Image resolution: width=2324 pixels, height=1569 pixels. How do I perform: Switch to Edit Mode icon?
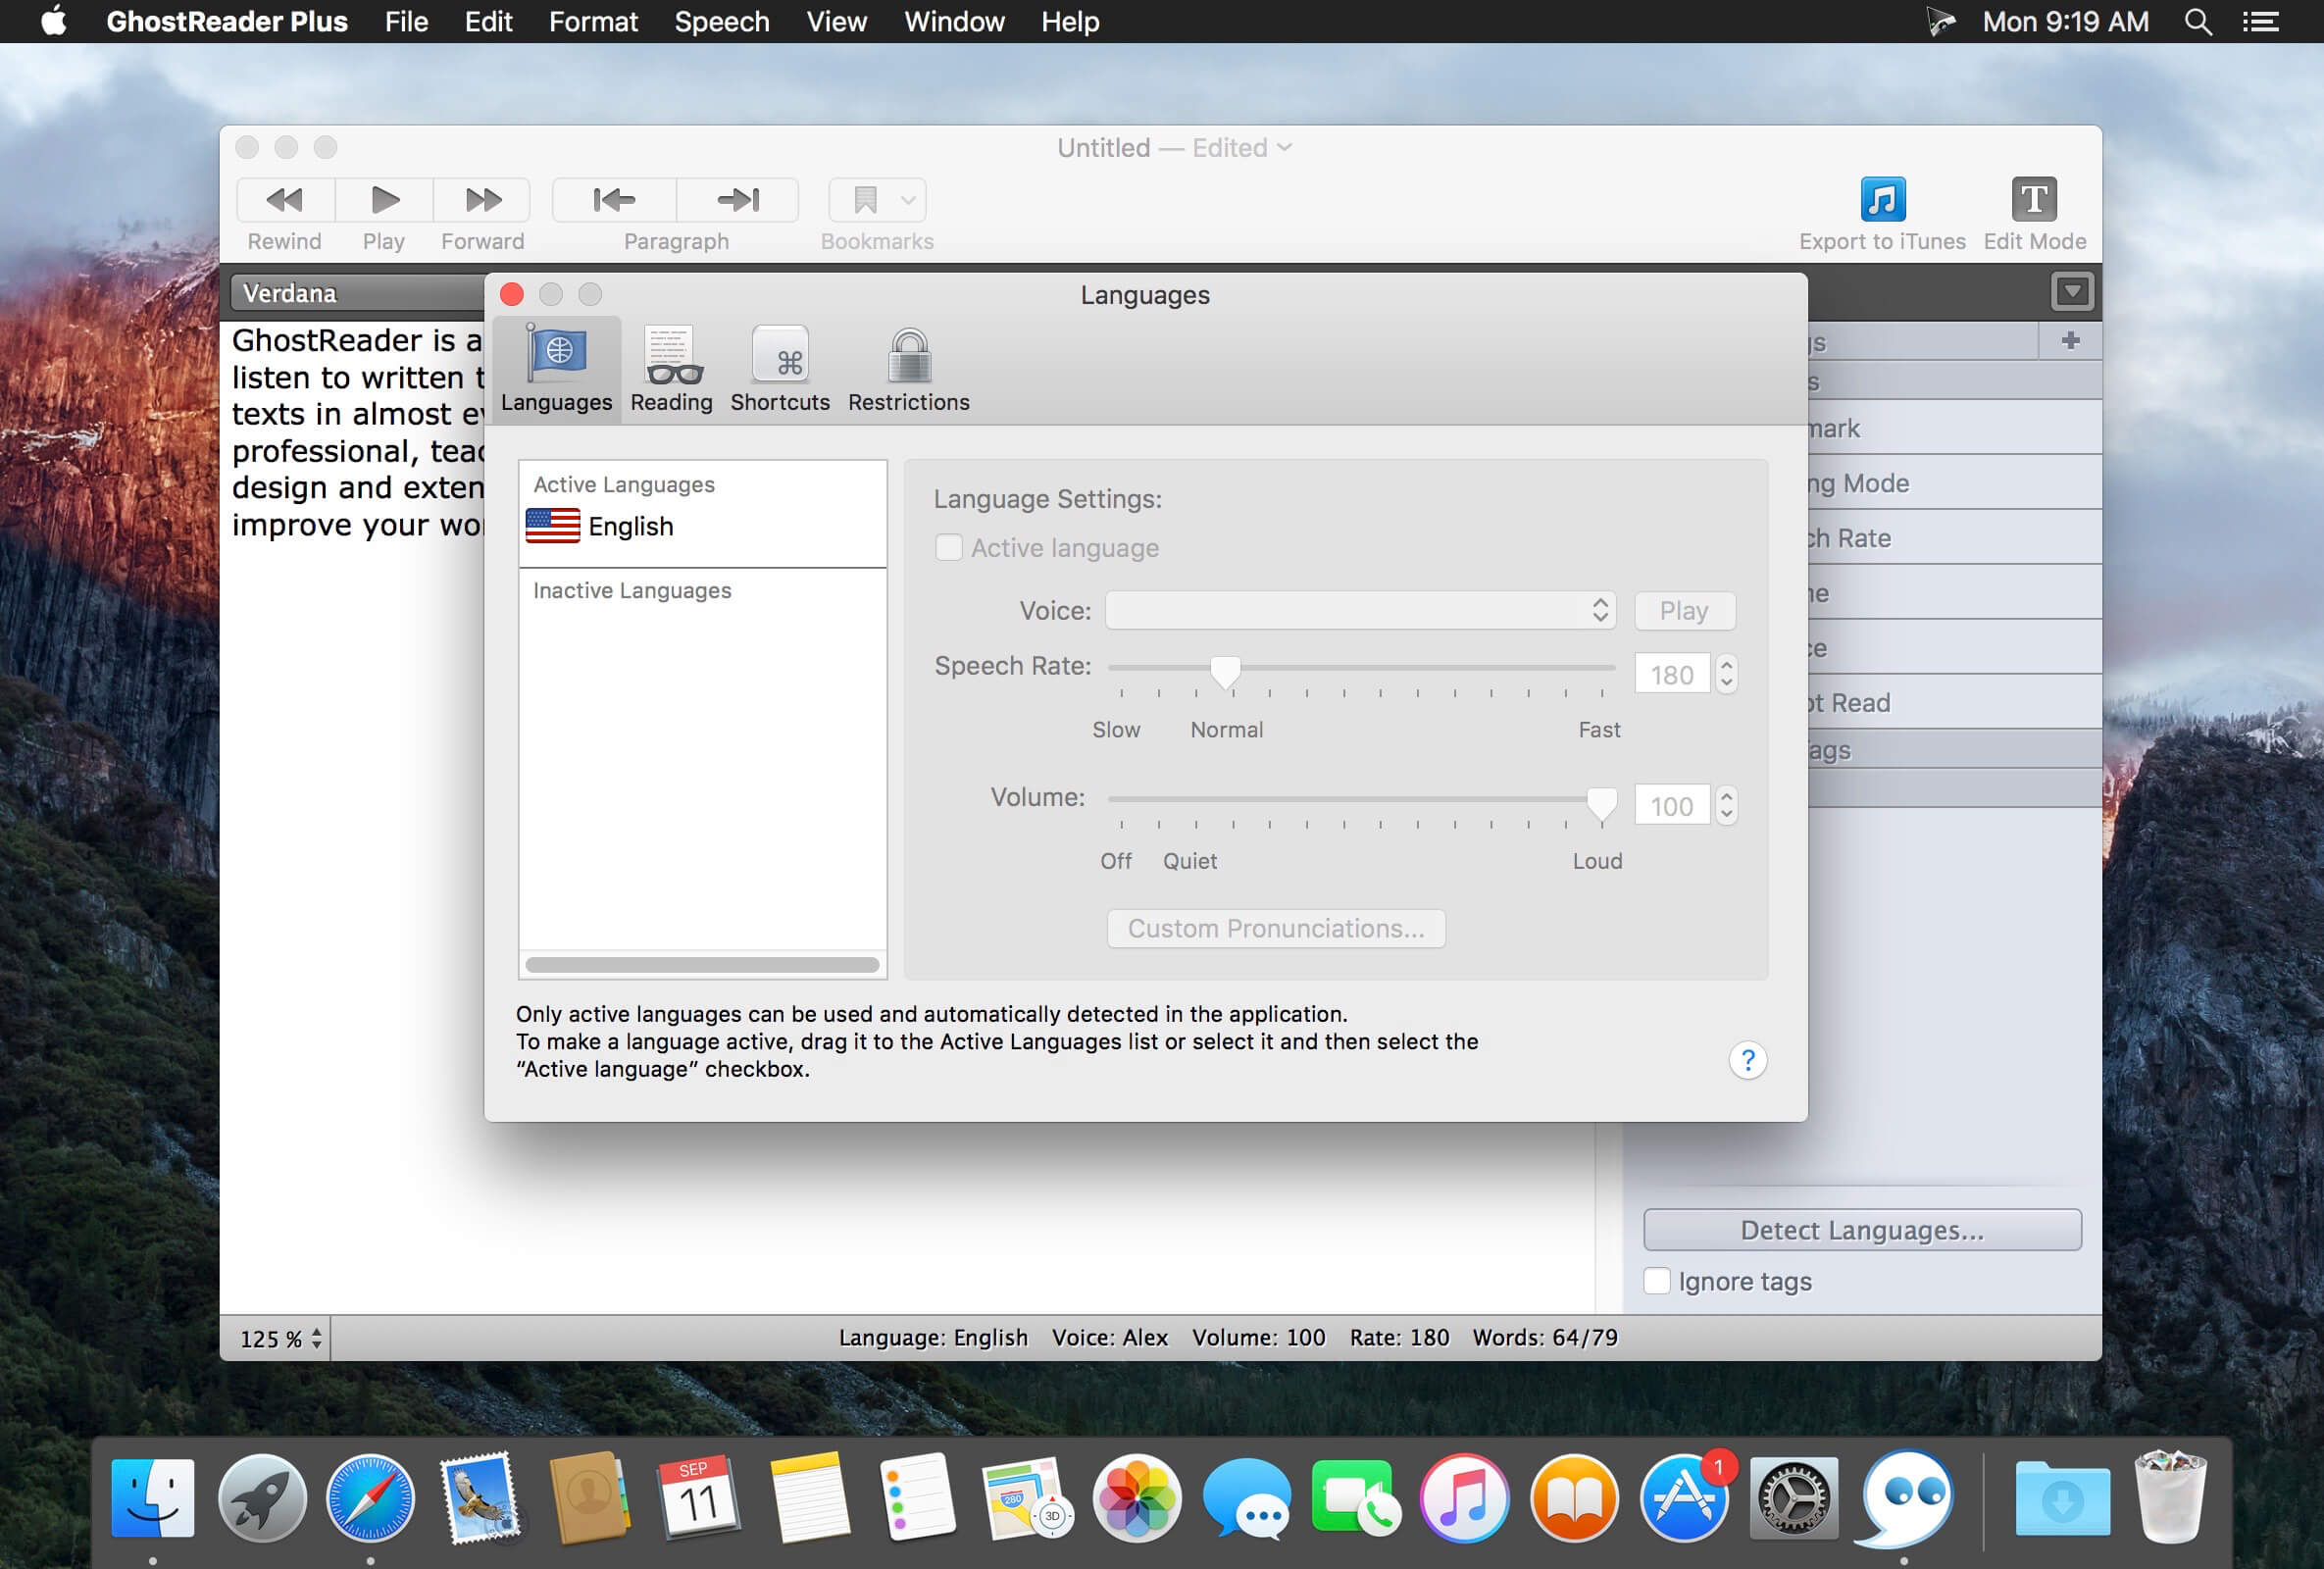(2033, 199)
